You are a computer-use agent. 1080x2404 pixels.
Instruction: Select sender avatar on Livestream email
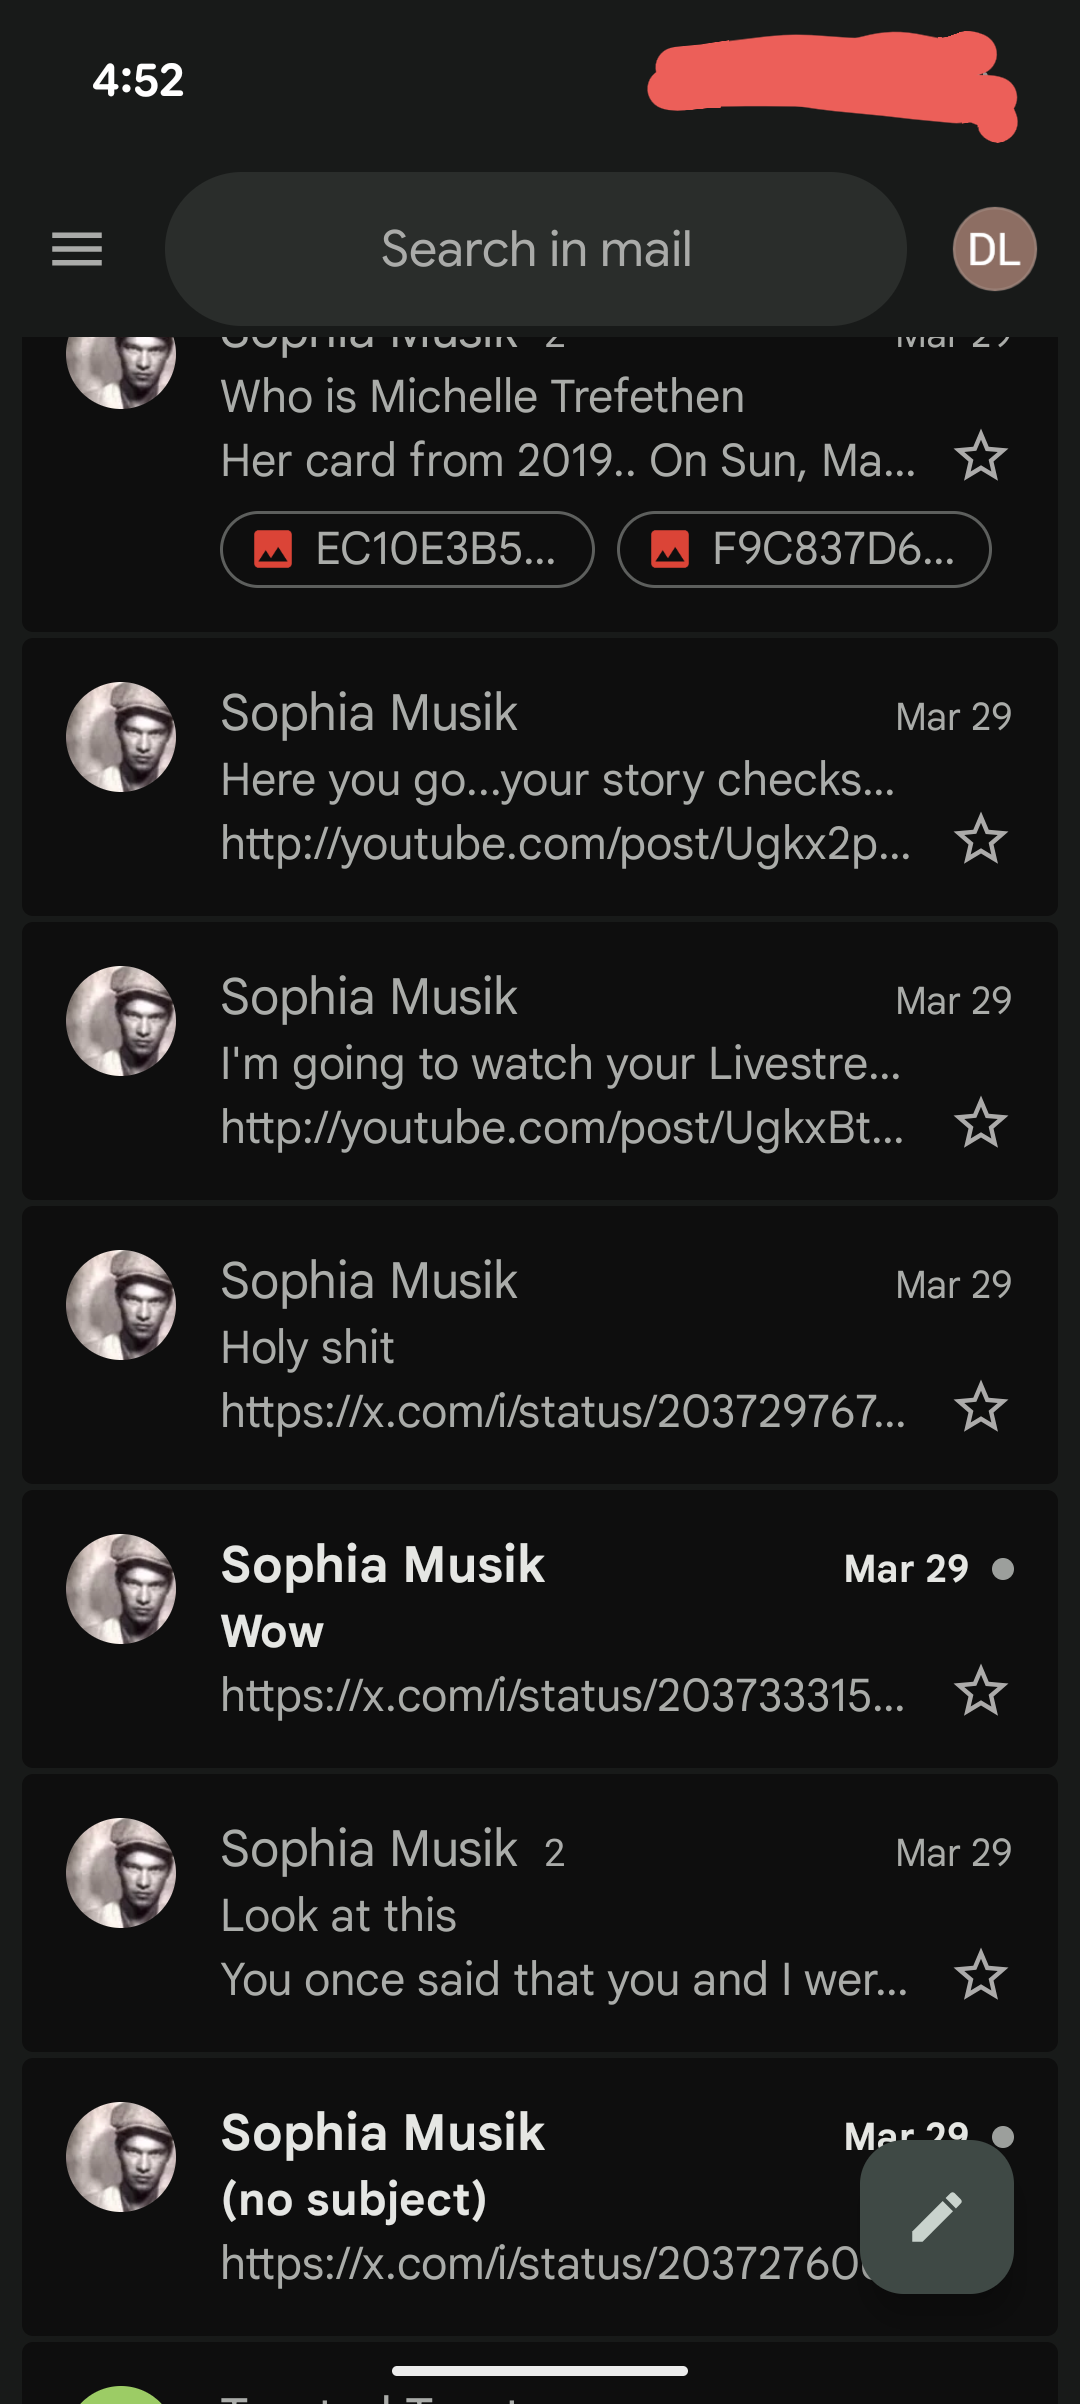pos(121,1021)
